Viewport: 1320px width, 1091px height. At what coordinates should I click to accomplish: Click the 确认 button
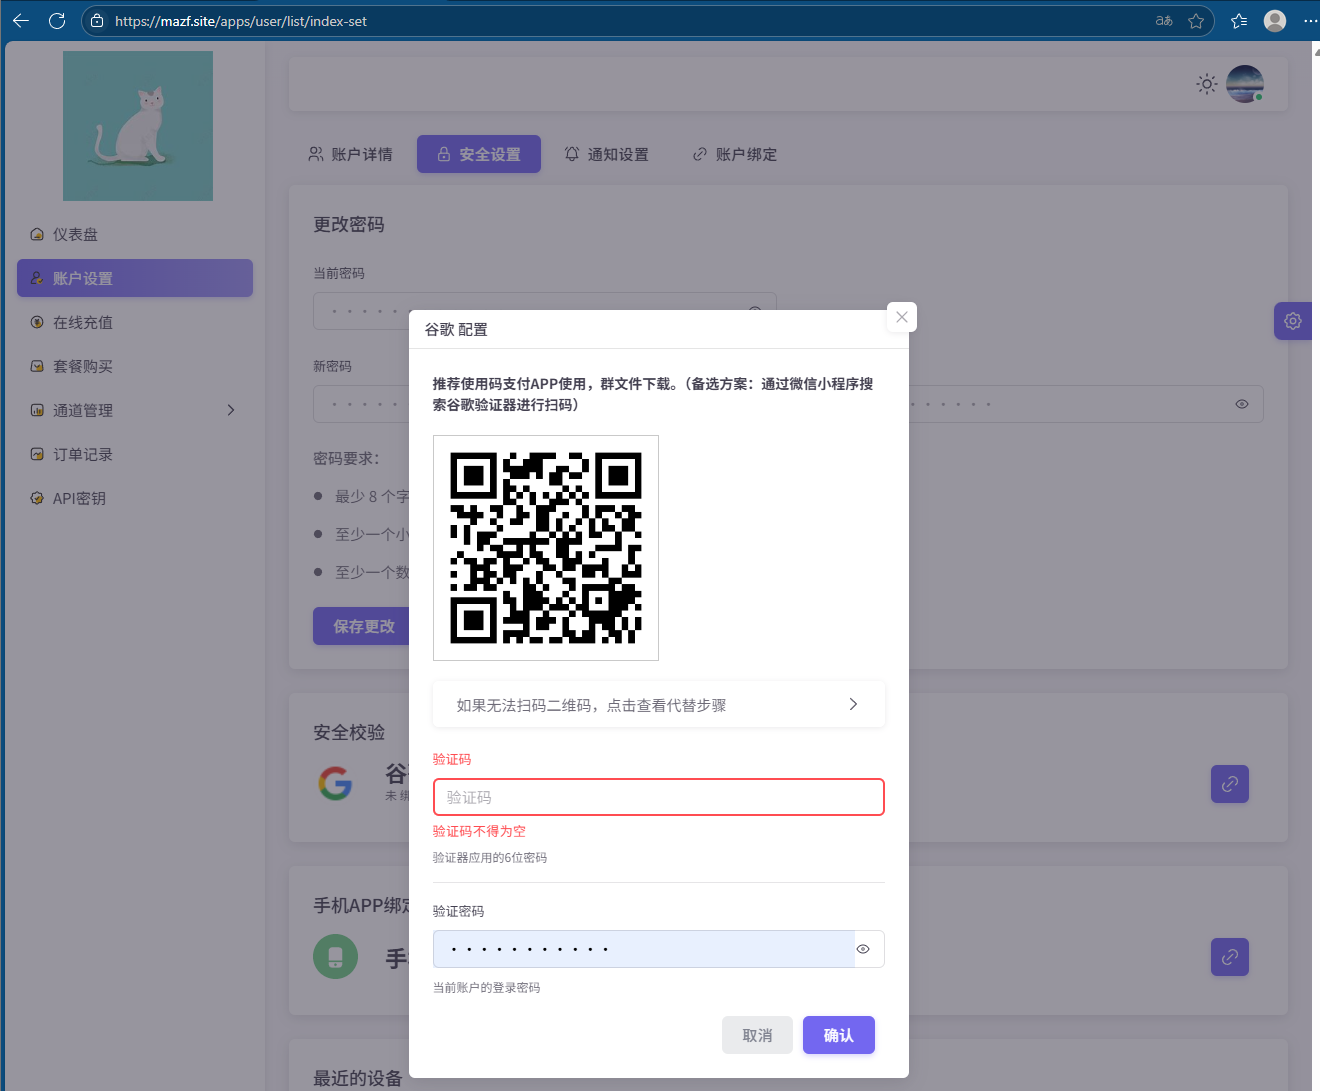839,1035
